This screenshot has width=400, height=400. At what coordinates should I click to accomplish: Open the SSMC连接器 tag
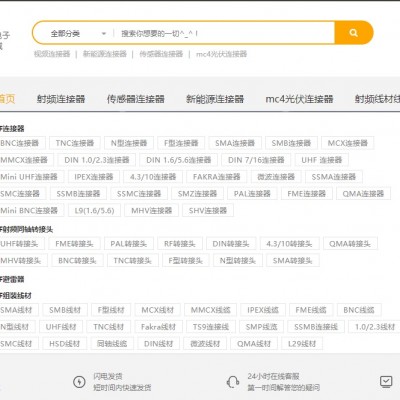(x=139, y=194)
